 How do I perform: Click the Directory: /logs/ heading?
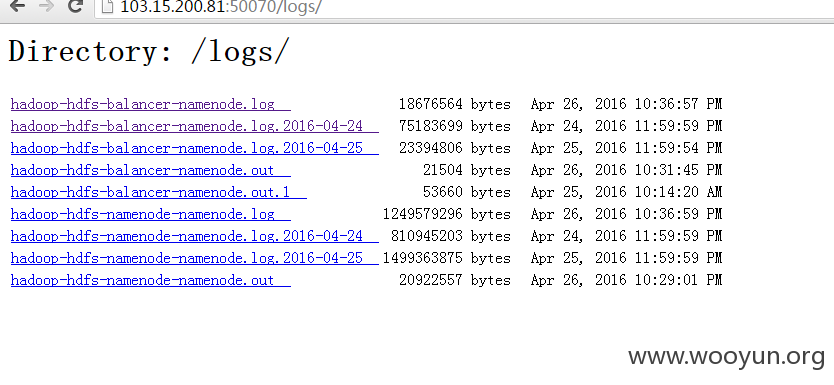click(148, 52)
